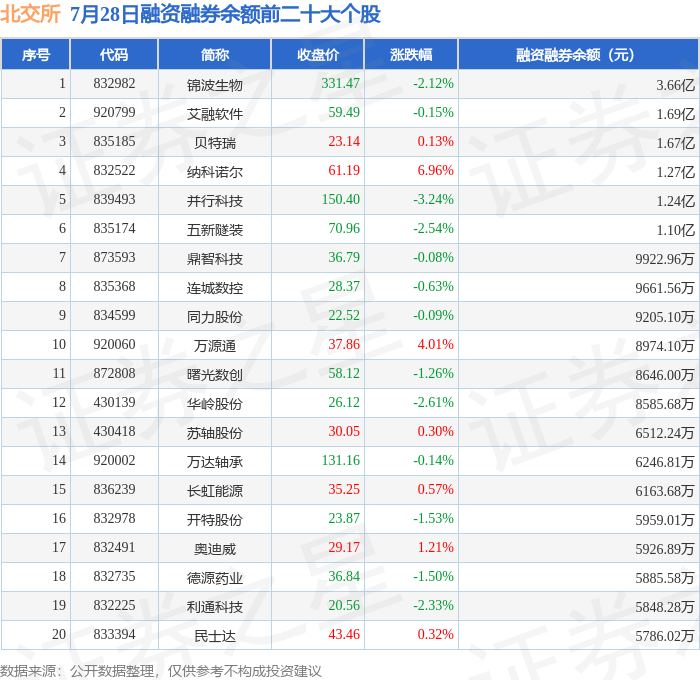Click balance value 1.67亿
Image resolution: width=700 pixels, height=680 pixels.
(x=675, y=143)
